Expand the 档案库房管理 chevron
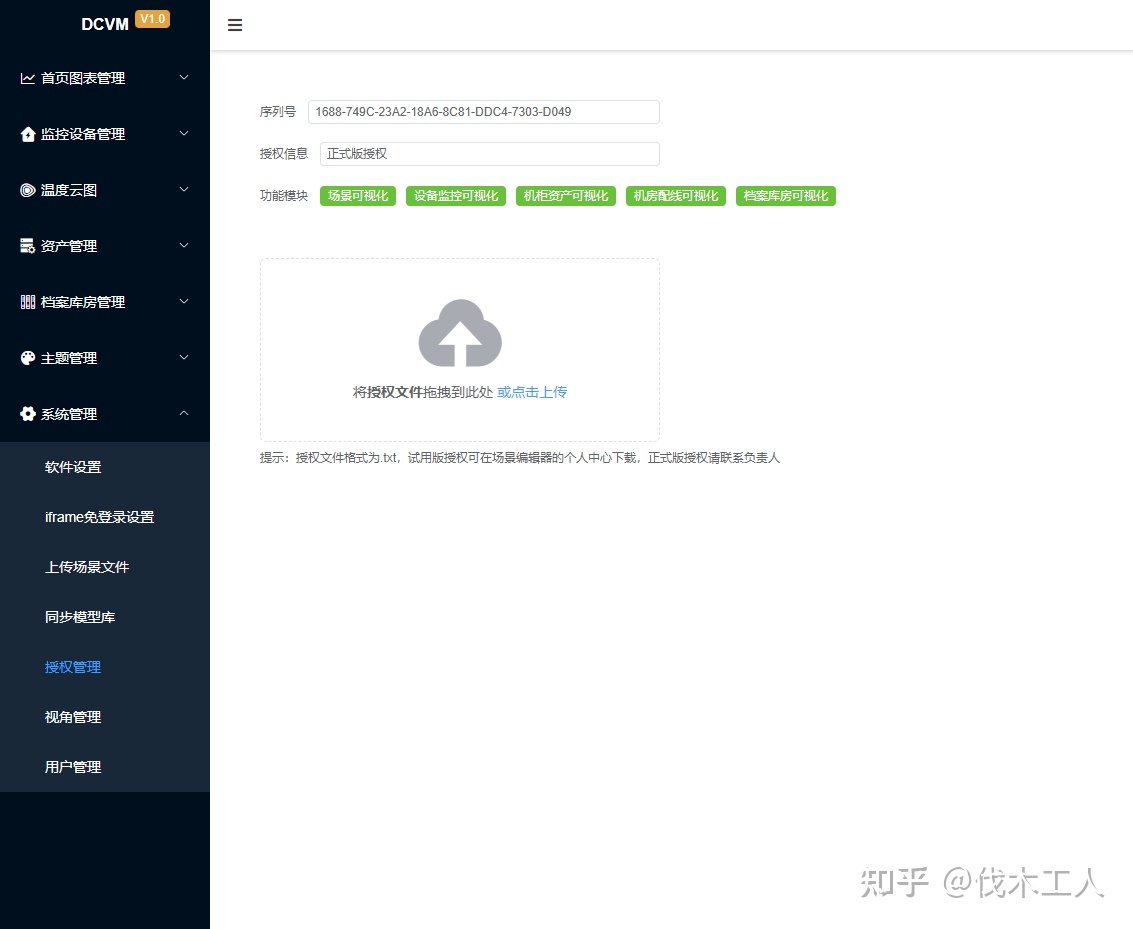1133x929 pixels. coord(184,301)
